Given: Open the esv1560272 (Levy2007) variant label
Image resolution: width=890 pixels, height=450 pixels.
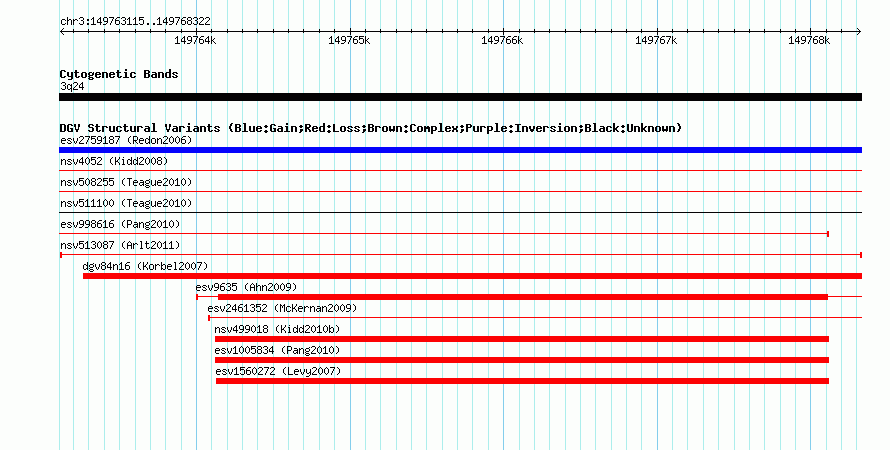Looking at the screenshot, I should (x=278, y=371).
